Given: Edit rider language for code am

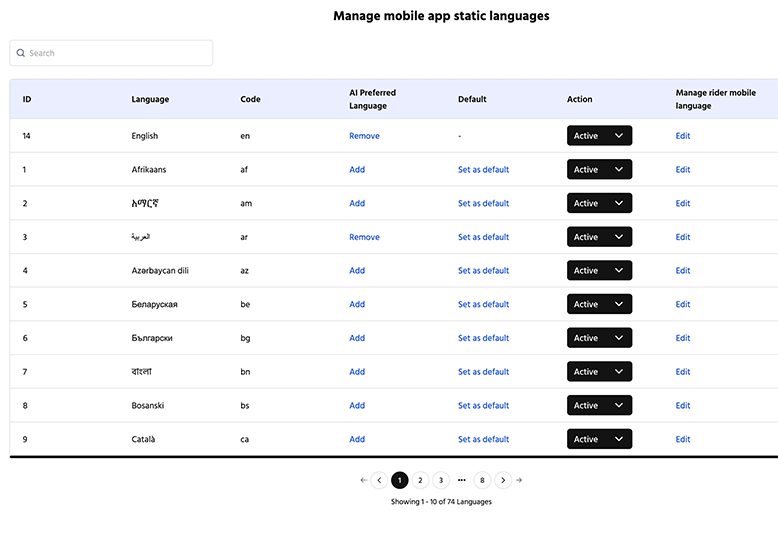Looking at the screenshot, I should [683, 203].
